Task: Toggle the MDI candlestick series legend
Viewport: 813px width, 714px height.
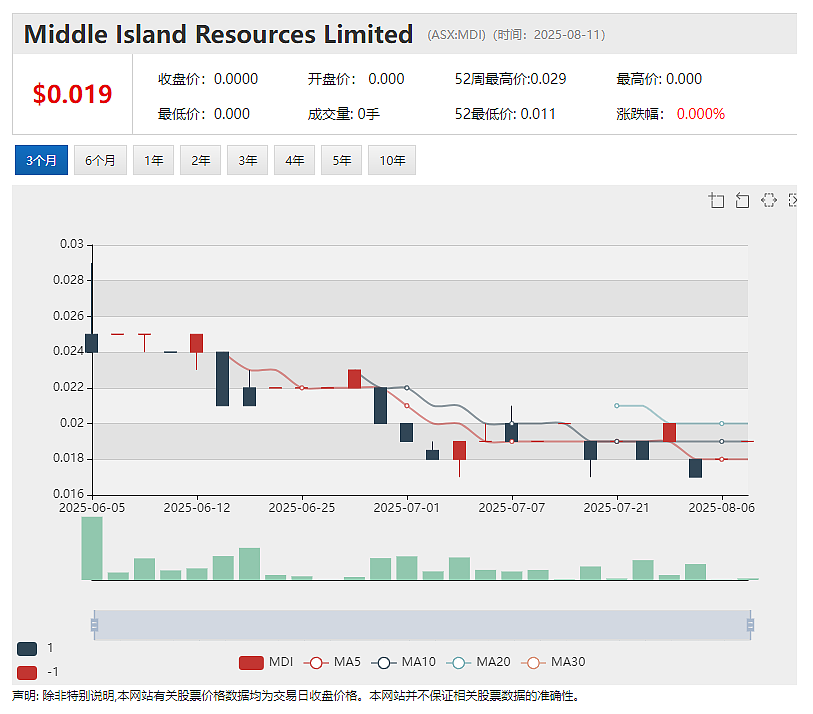Action: click(x=266, y=662)
